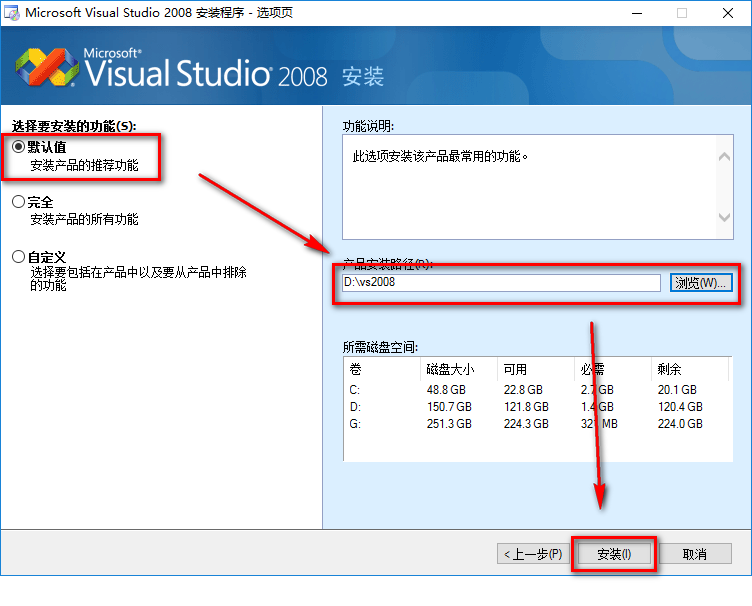752x606 pixels.
Task: Click the 48.8 GB disk size cell
Action: point(446,390)
